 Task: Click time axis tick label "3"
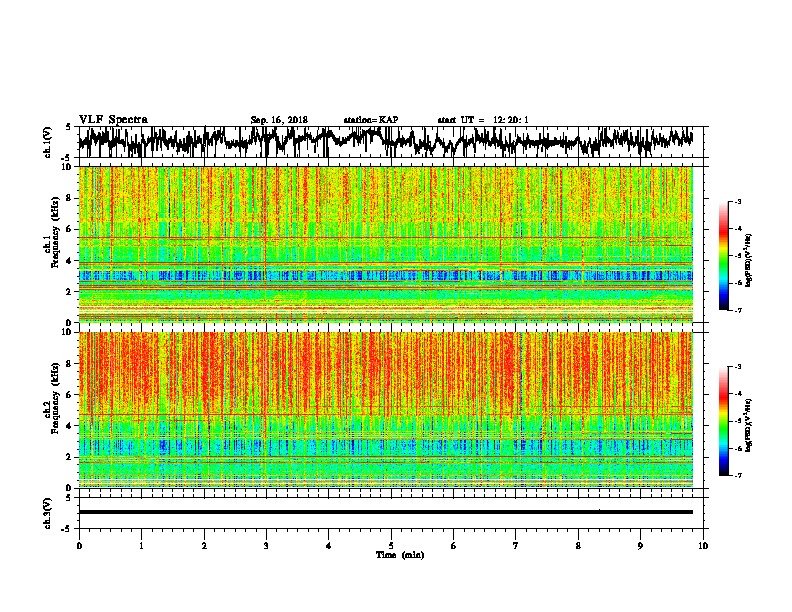coord(266,546)
